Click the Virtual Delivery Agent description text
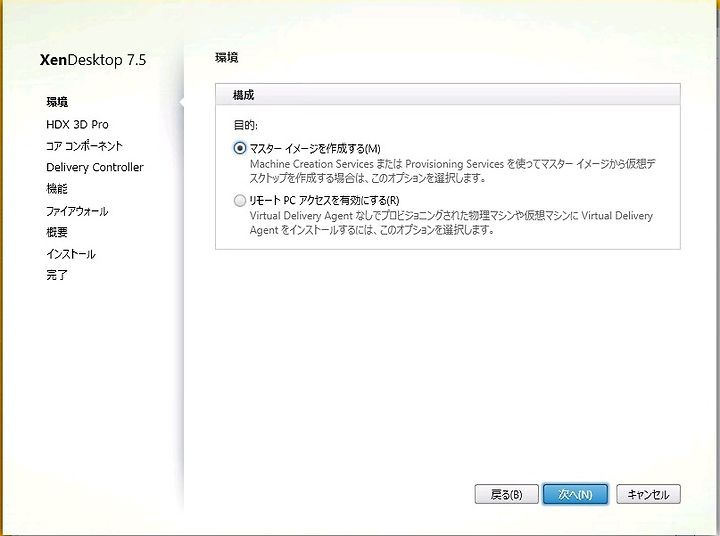 tap(451, 223)
